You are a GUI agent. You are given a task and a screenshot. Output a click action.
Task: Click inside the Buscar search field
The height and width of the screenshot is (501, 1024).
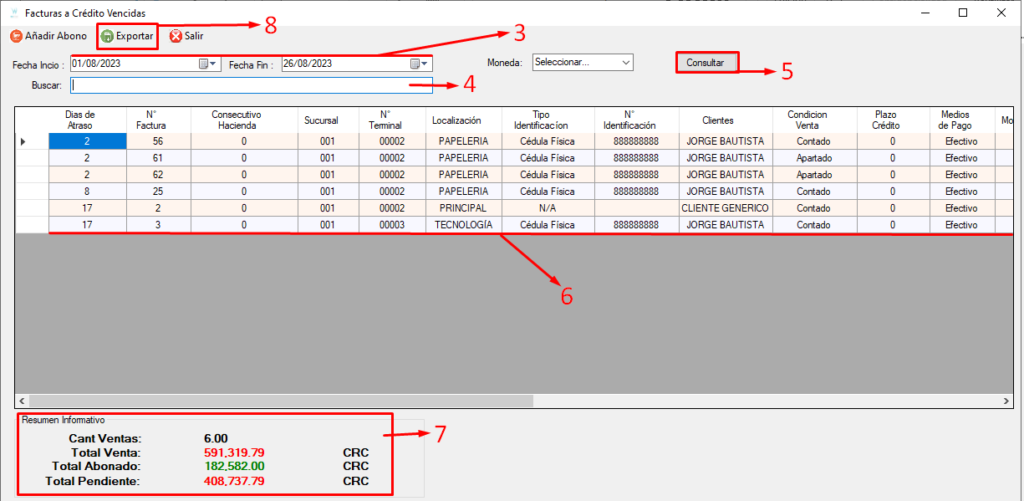250,86
